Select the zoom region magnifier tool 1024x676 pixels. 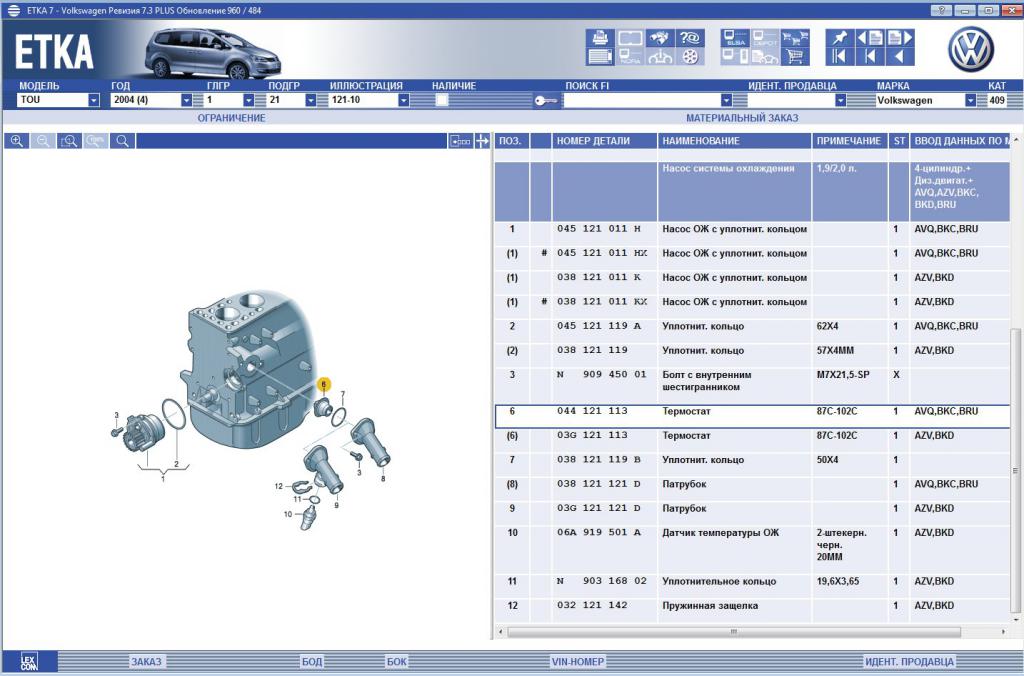pos(69,141)
